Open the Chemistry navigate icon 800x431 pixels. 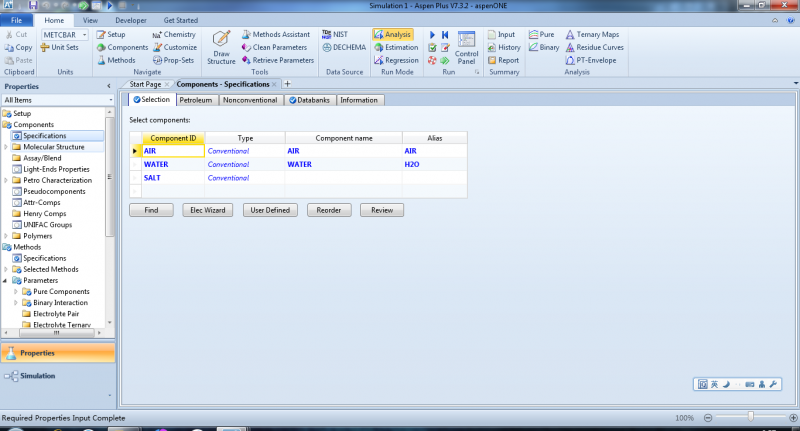pos(174,34)
